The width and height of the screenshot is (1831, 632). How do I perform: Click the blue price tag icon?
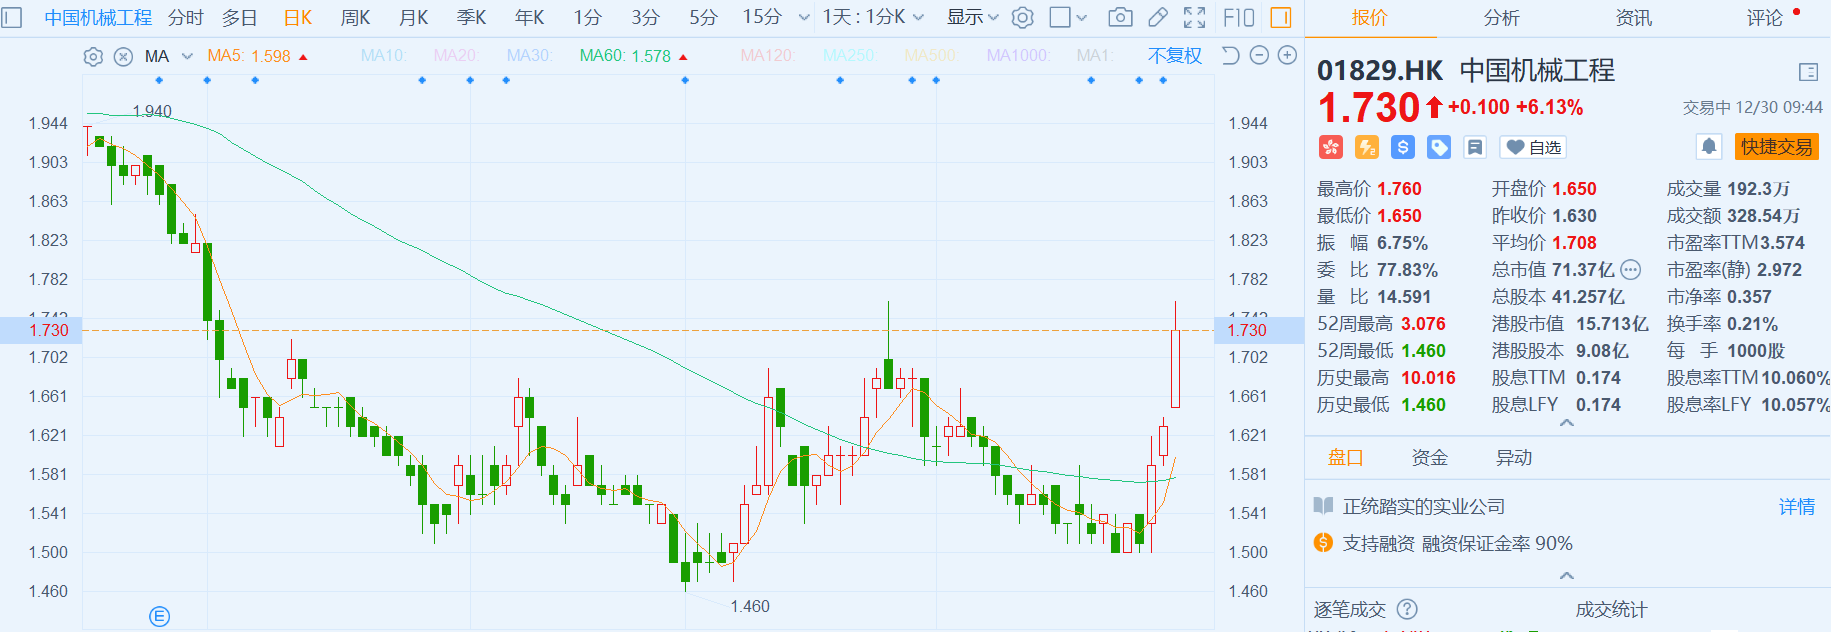pos(1439,148)
